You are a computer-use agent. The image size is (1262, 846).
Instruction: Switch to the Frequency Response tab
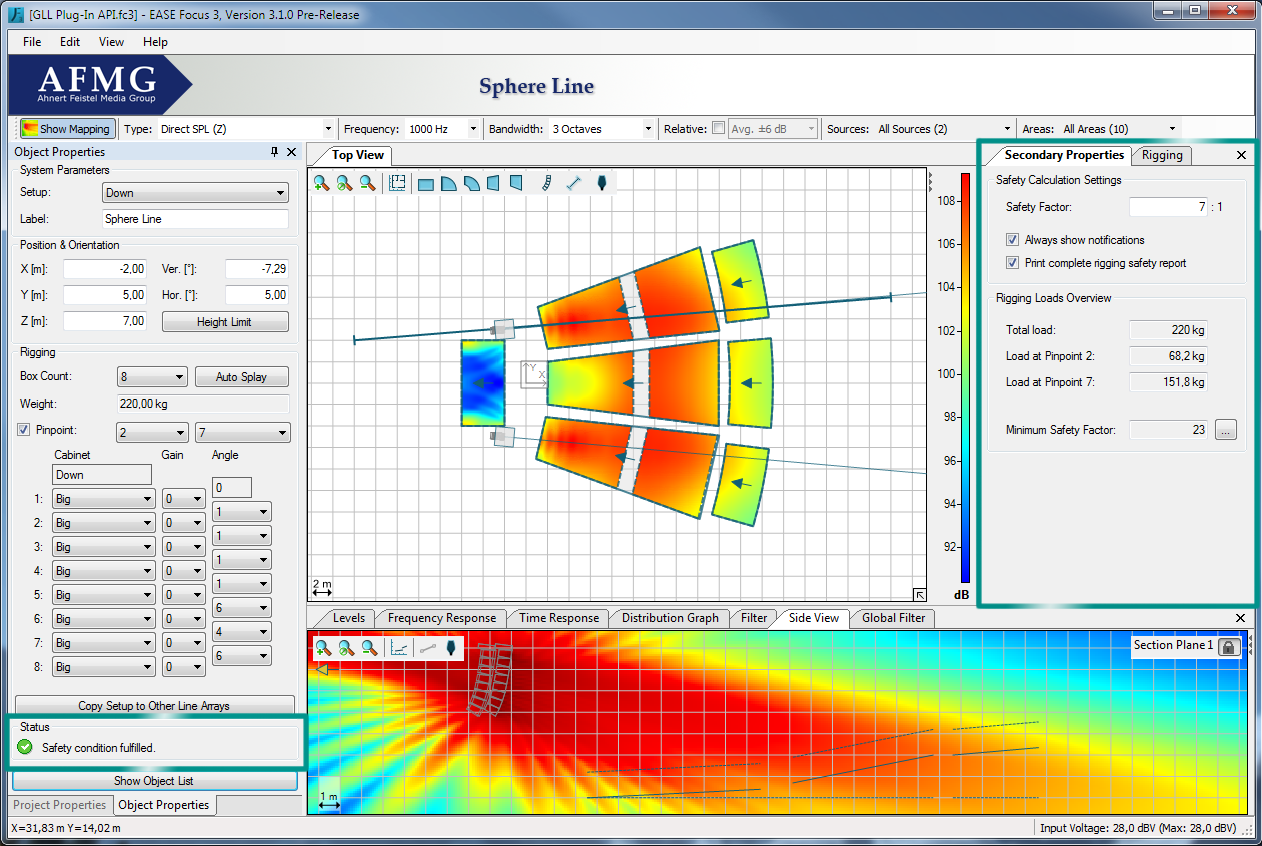[x=441, y=618]
